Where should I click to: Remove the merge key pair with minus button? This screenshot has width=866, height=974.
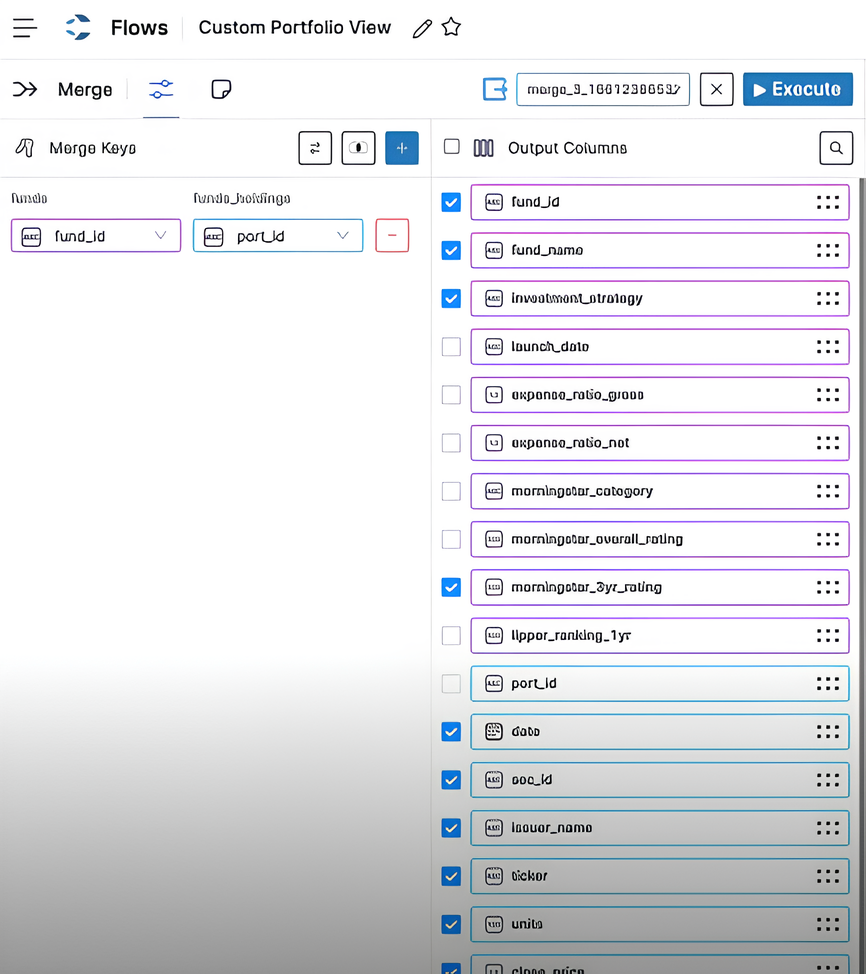(x=392, y=235)
